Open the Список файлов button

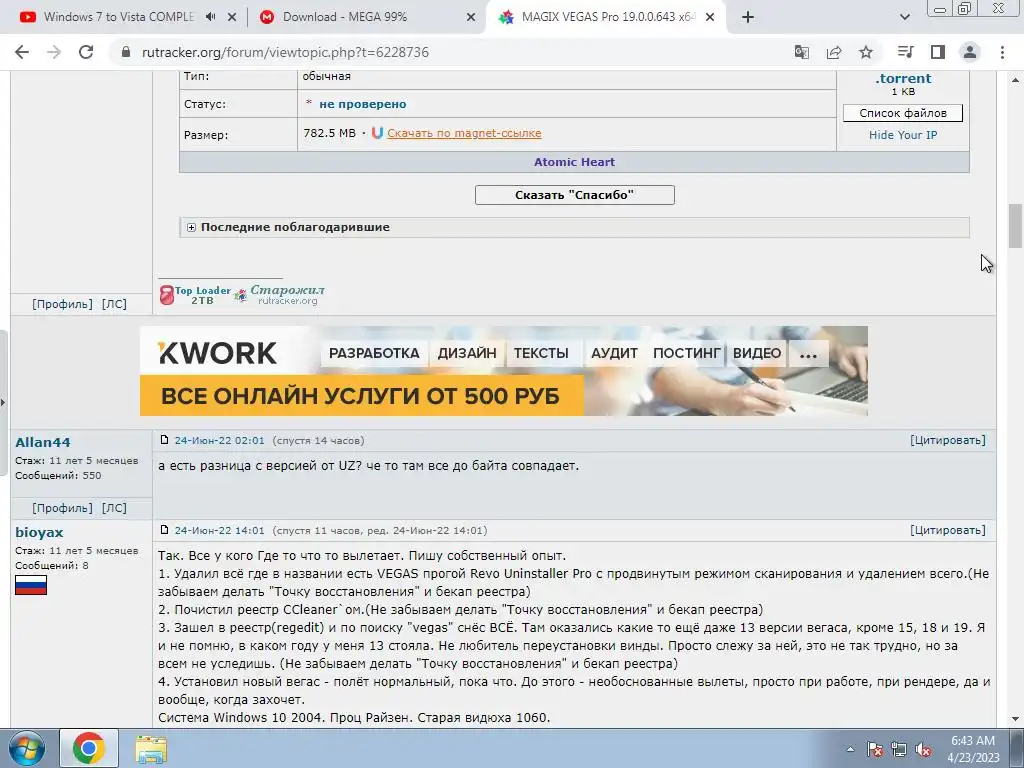[903, 113]
